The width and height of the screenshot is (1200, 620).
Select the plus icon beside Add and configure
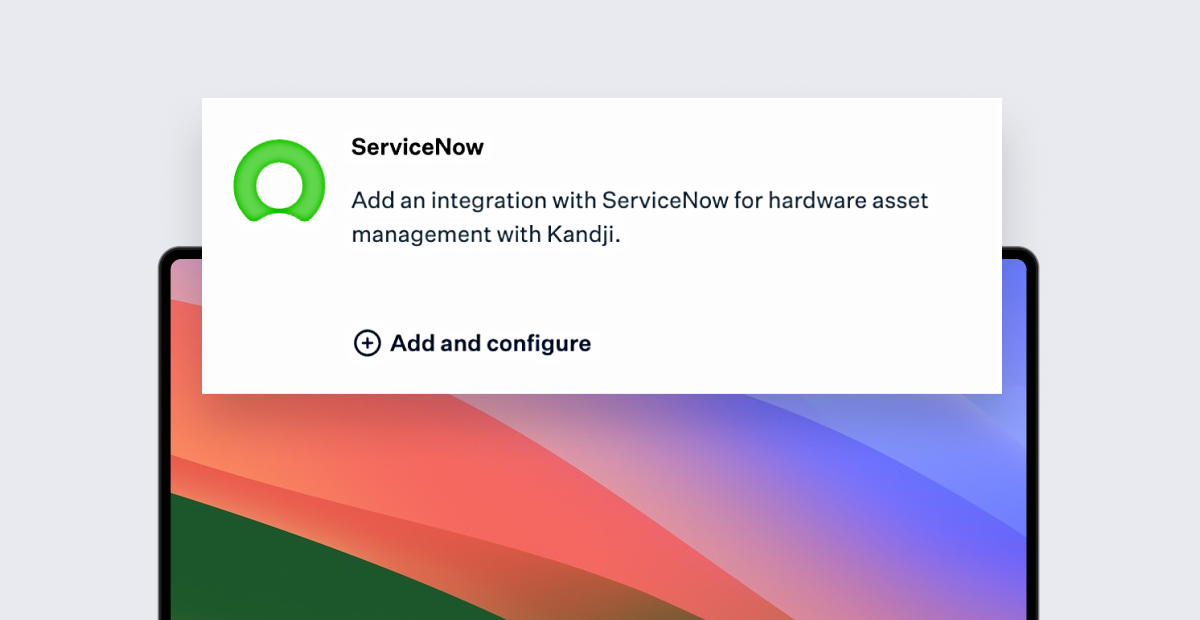[x=367, y=343]
